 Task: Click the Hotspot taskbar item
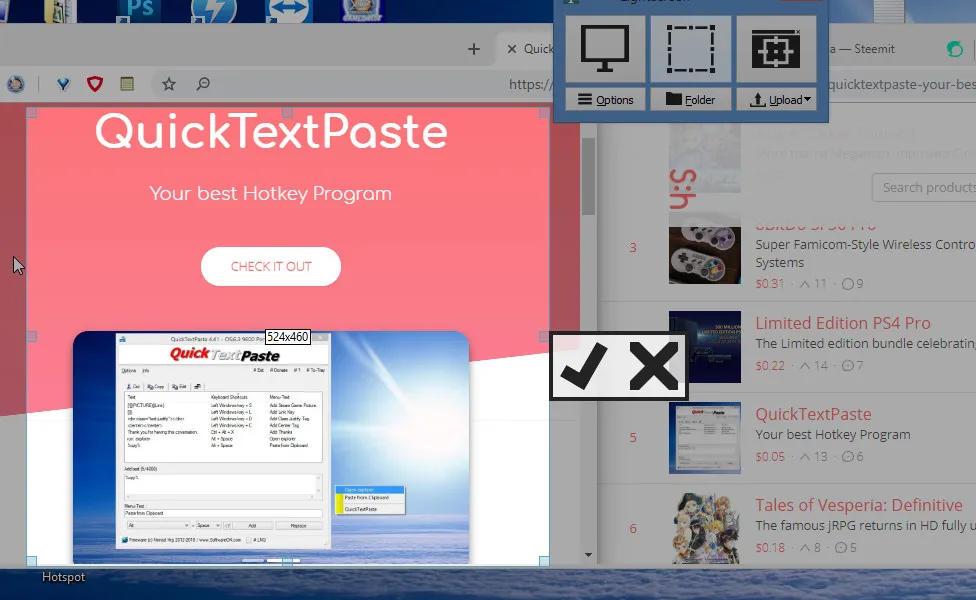click(63, 577)
